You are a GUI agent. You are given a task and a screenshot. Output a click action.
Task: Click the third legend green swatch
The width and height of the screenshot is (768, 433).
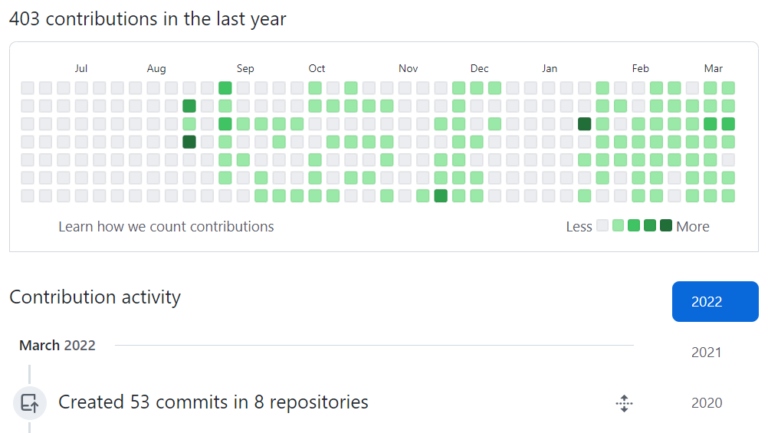(650, 225)
